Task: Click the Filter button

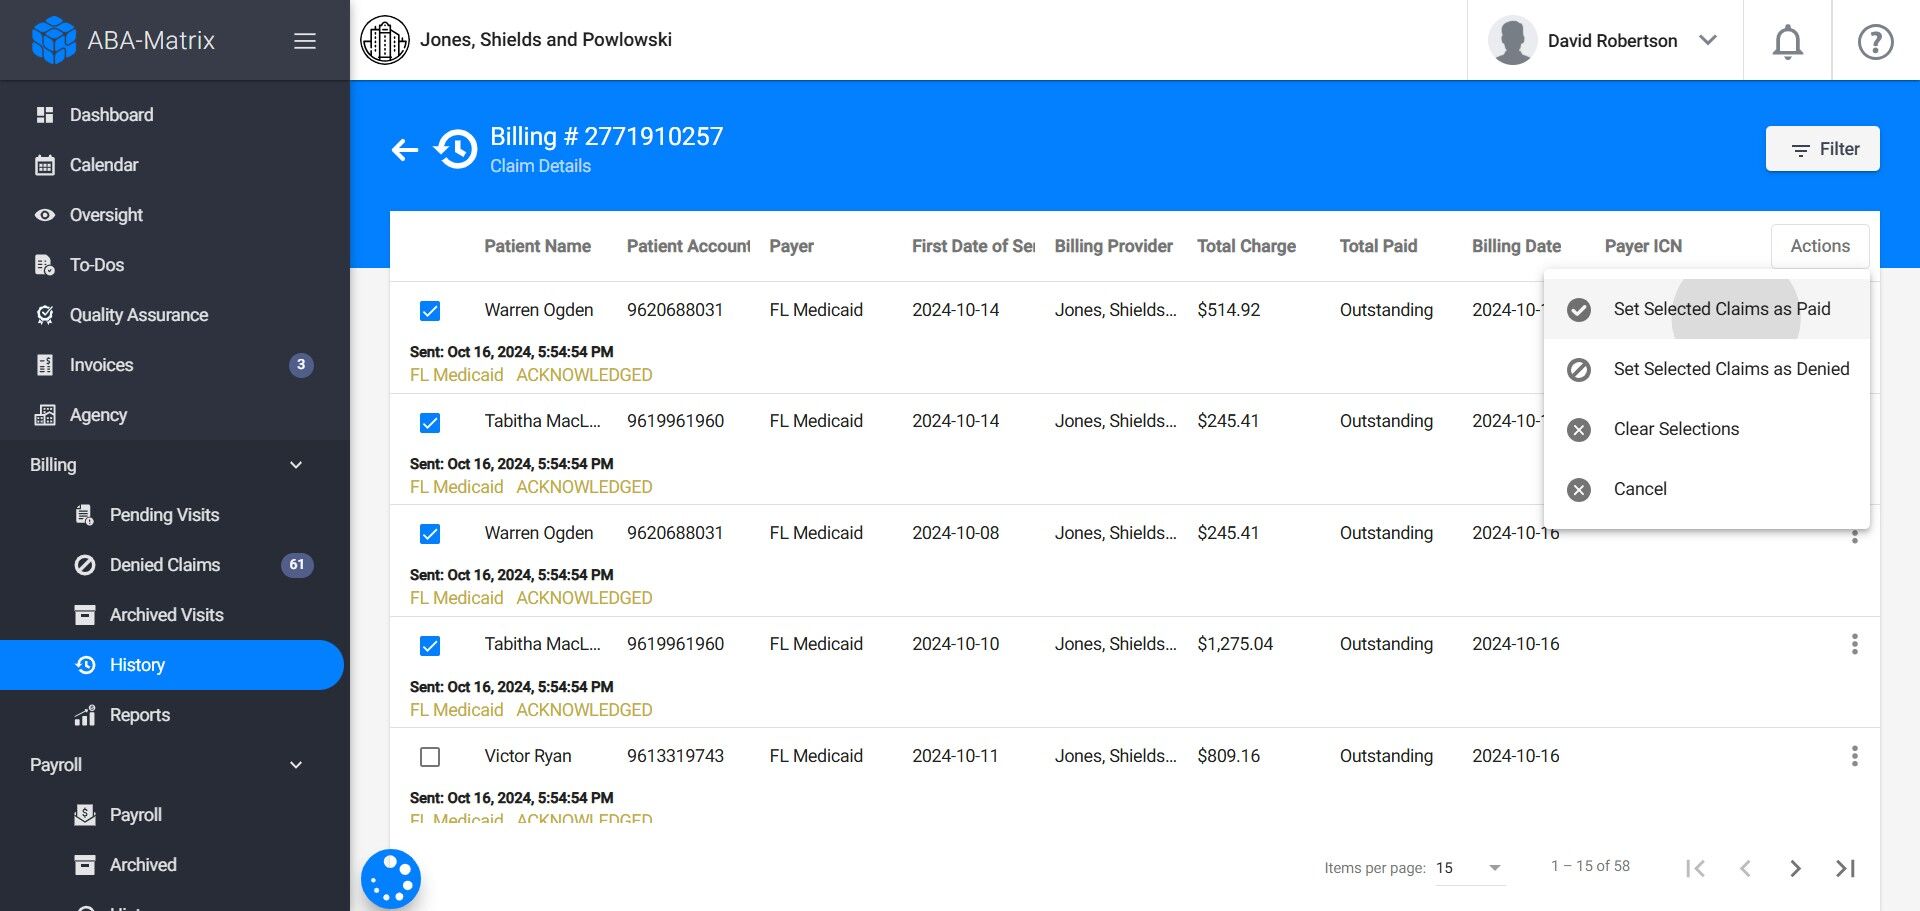Action: pyautogui.click(x=1822, y=149)
